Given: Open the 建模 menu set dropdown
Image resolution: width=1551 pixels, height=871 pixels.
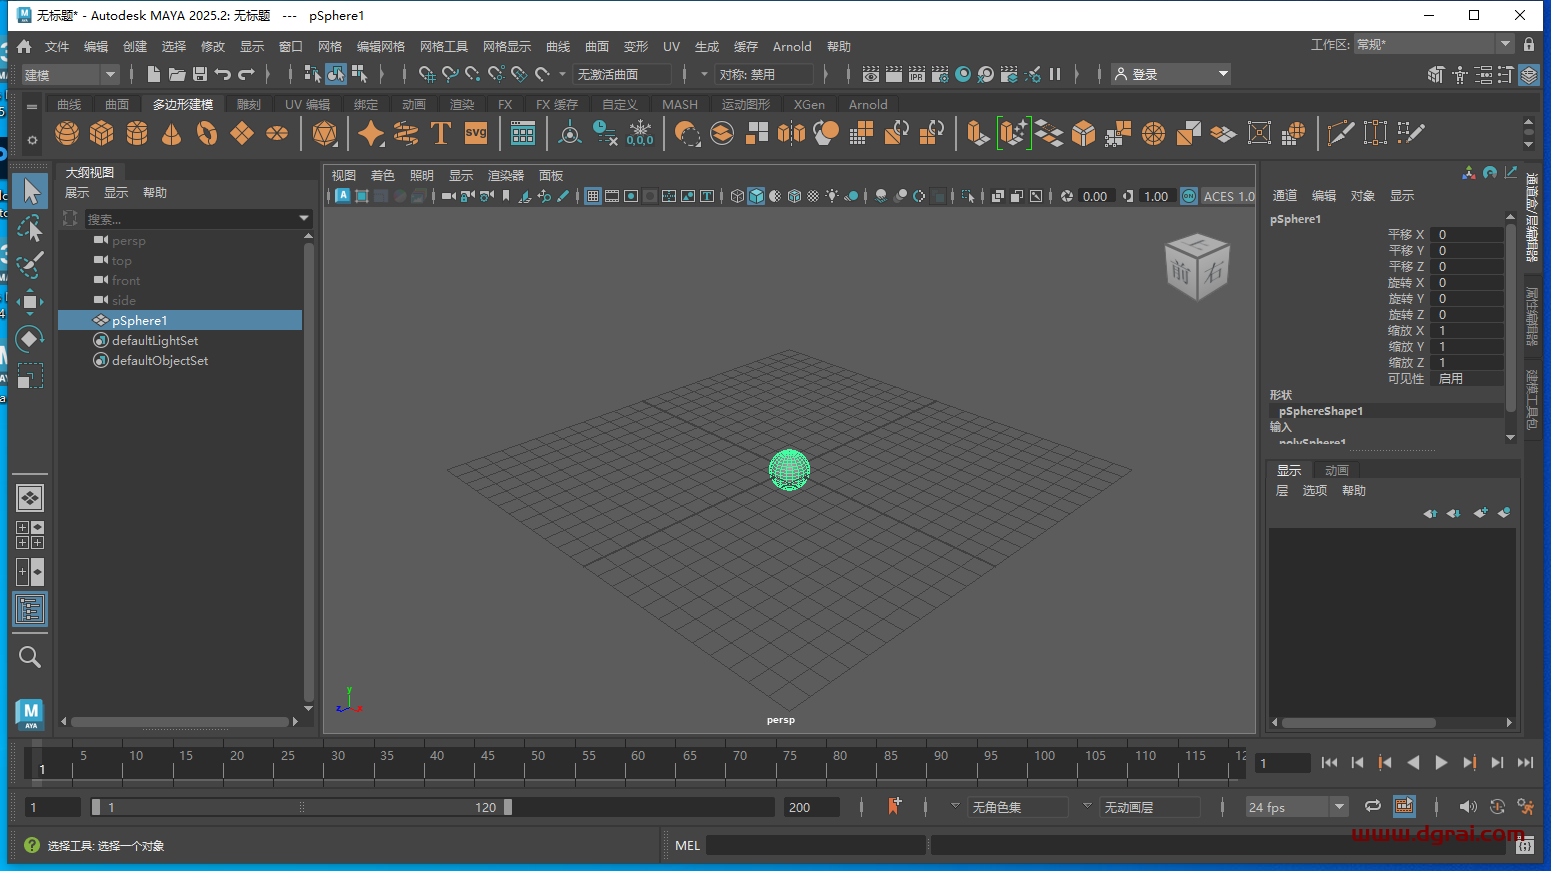Looking at the screenshot, I should pyautogui.click(x=70, y=75).
